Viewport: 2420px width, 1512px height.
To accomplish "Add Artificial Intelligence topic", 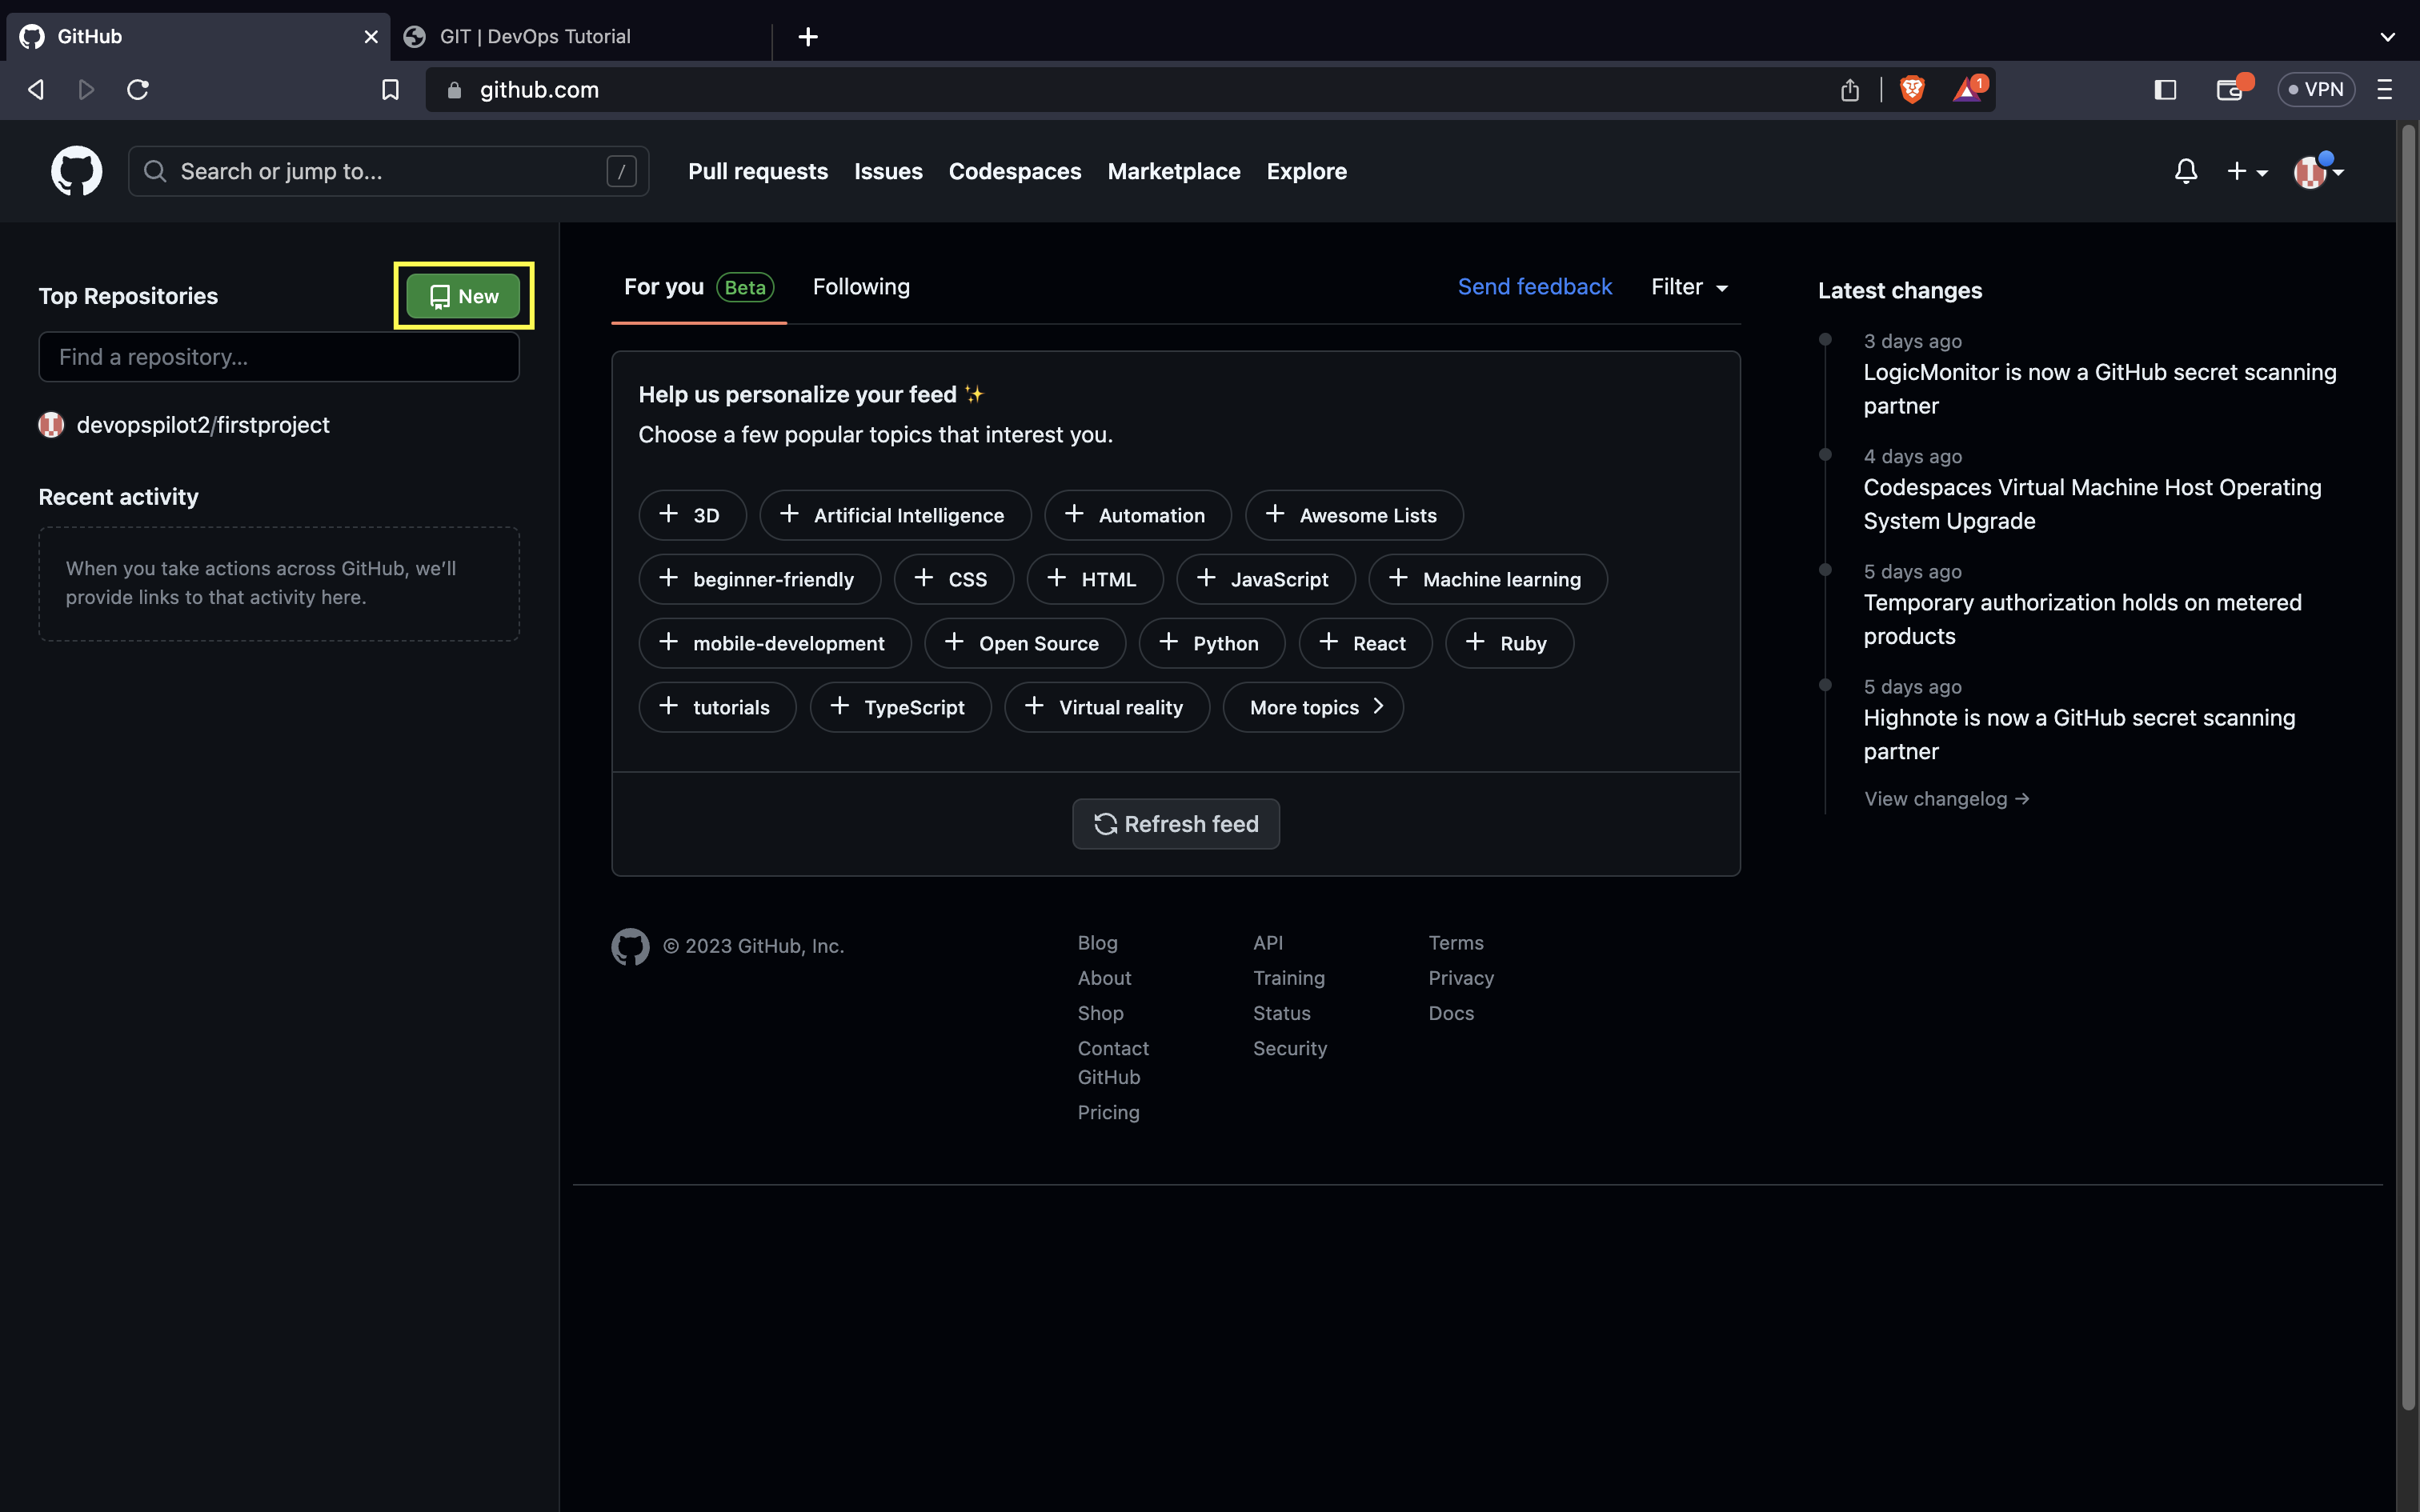I will [895, 515].
